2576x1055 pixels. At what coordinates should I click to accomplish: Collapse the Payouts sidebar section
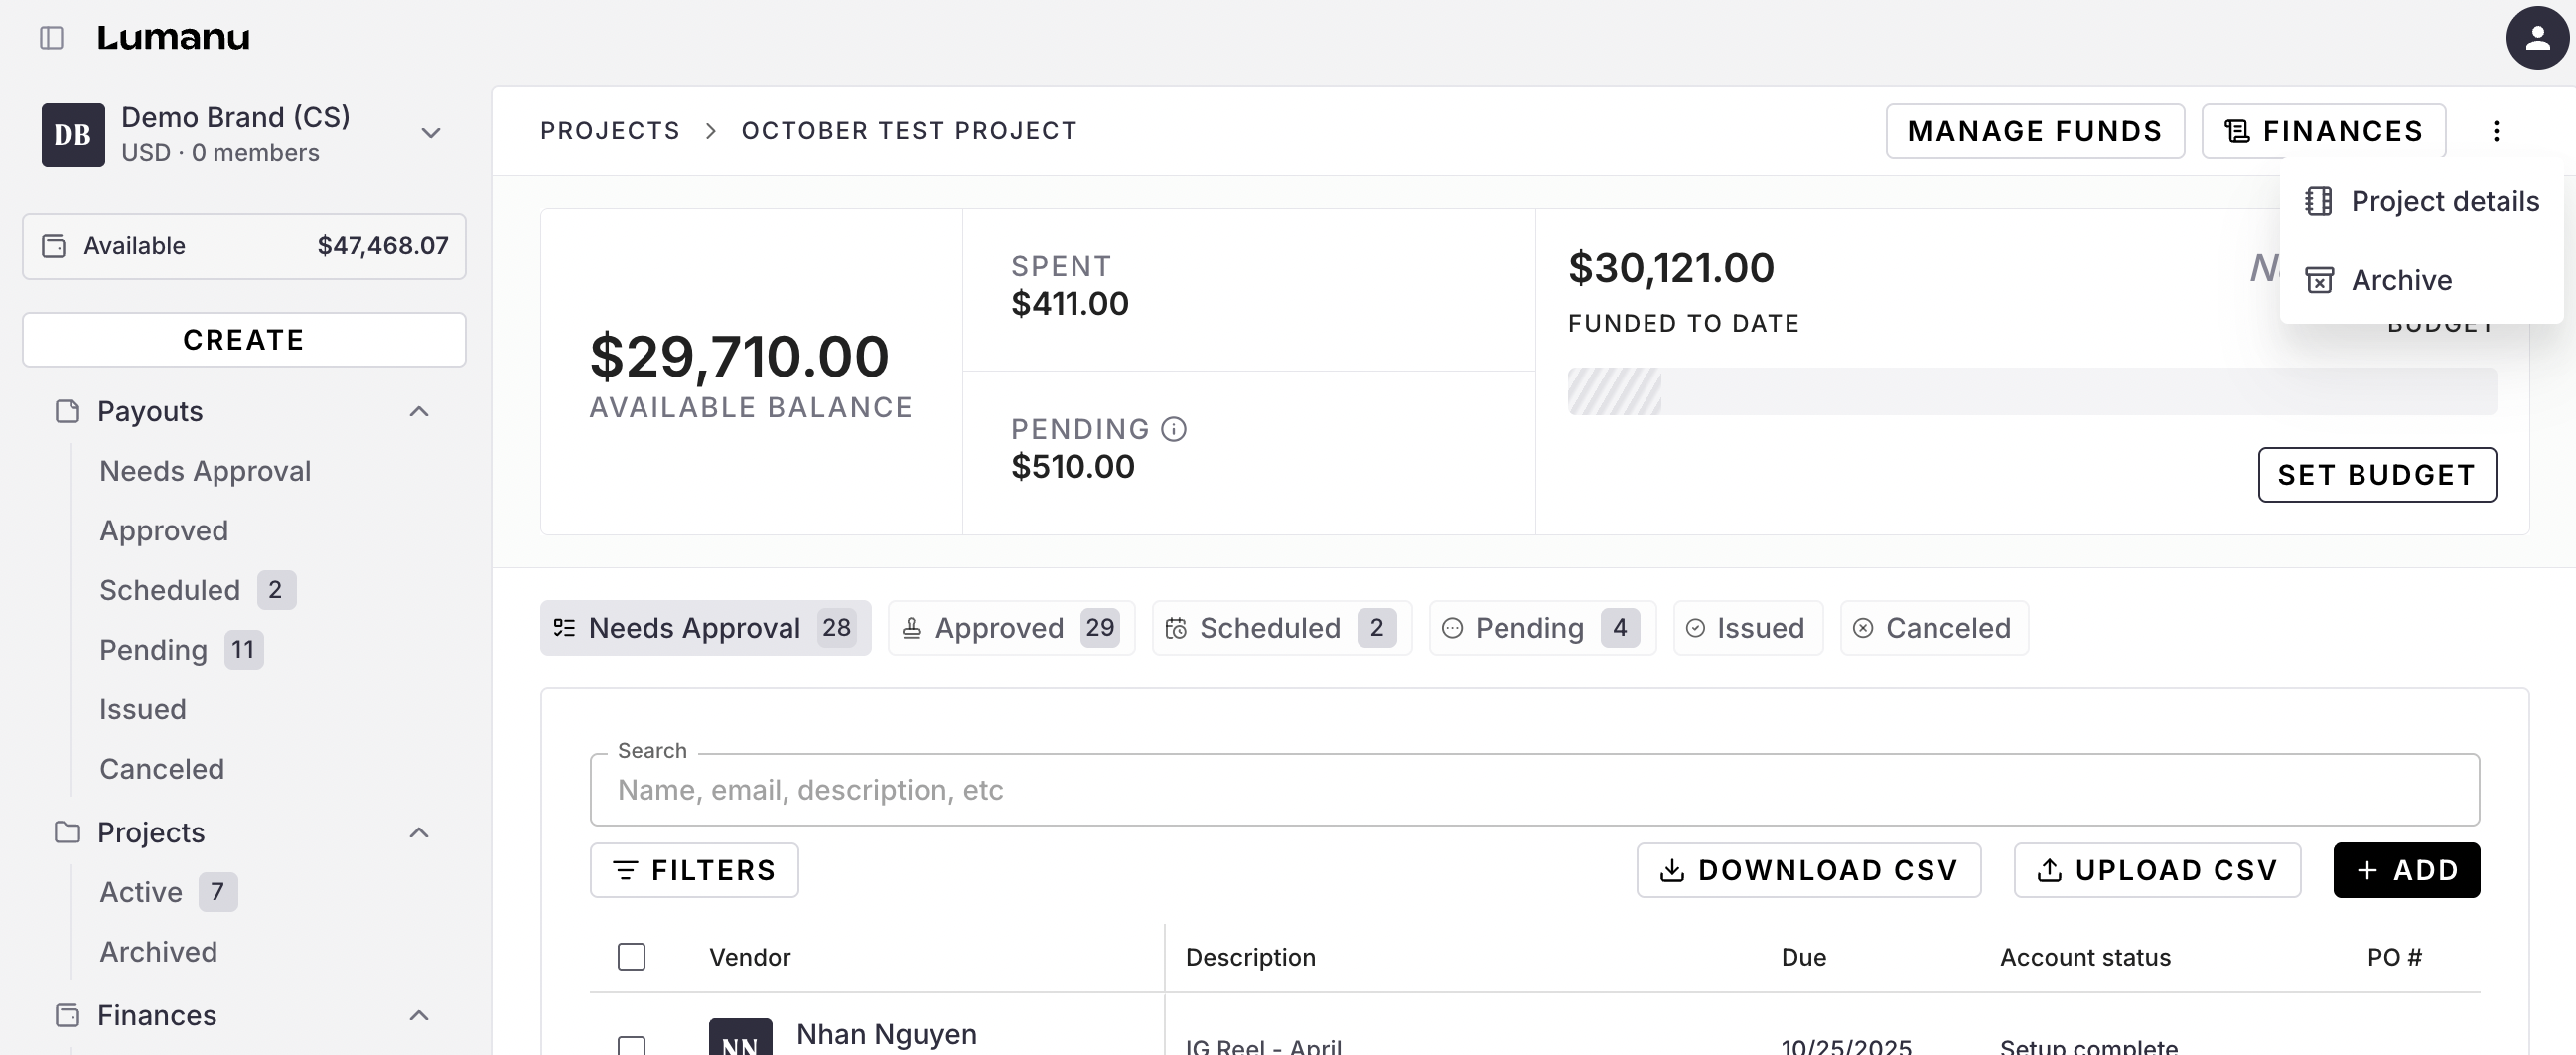click(419, 412)
